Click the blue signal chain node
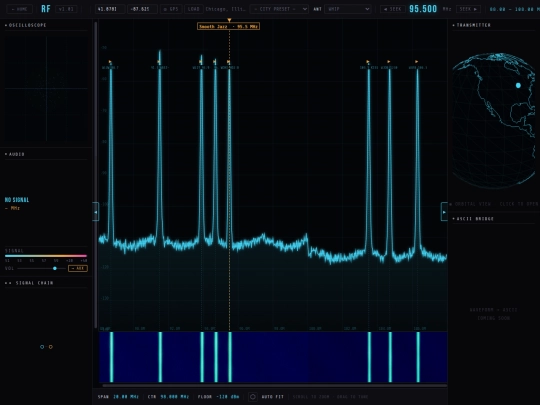This screenshot has width=540, height=405. pyautogui.click(x=42, y=347)
